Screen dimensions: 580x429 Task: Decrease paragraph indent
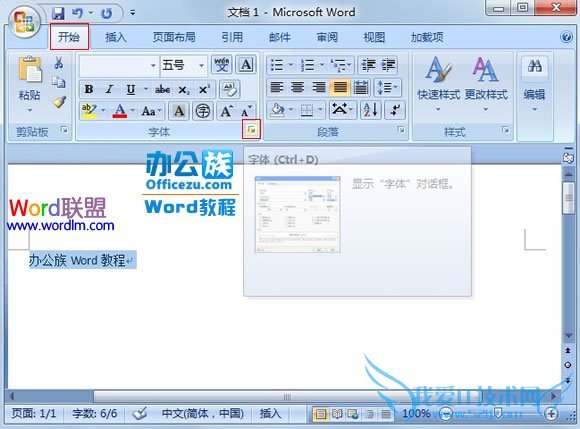click(x=369, y=65)
